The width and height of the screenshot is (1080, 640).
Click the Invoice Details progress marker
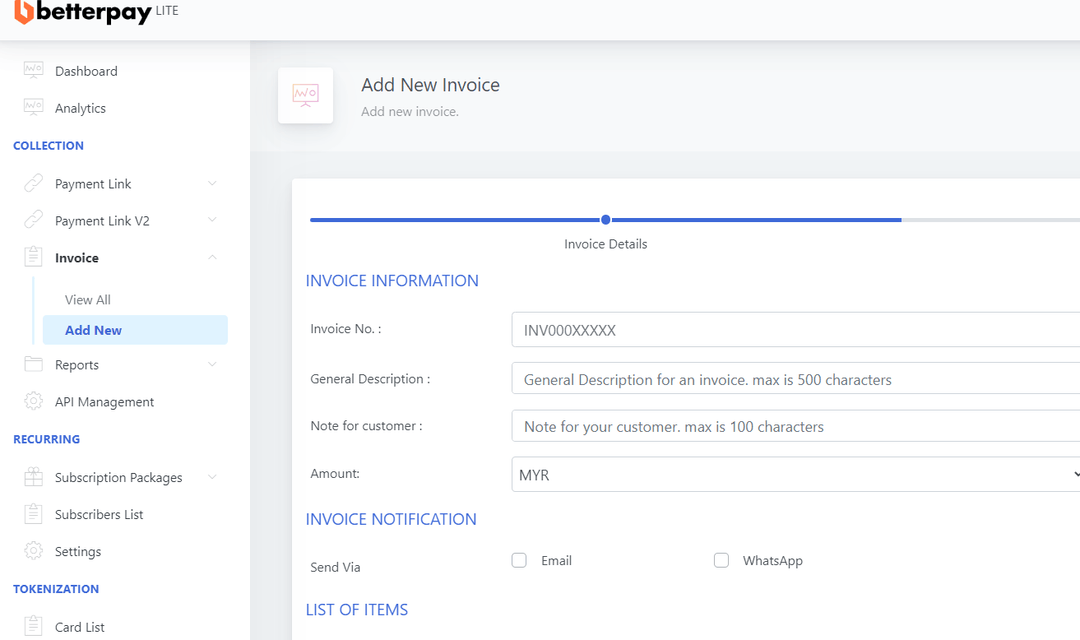tap(605, 219)
